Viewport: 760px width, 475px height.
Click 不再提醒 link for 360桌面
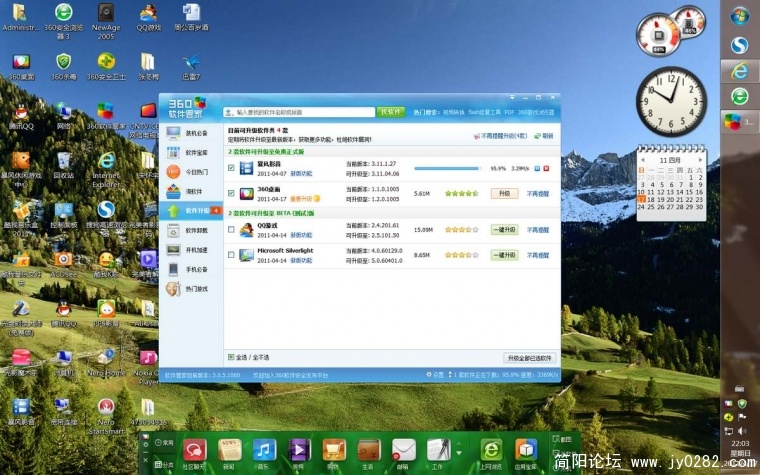(x=538, y=193)
